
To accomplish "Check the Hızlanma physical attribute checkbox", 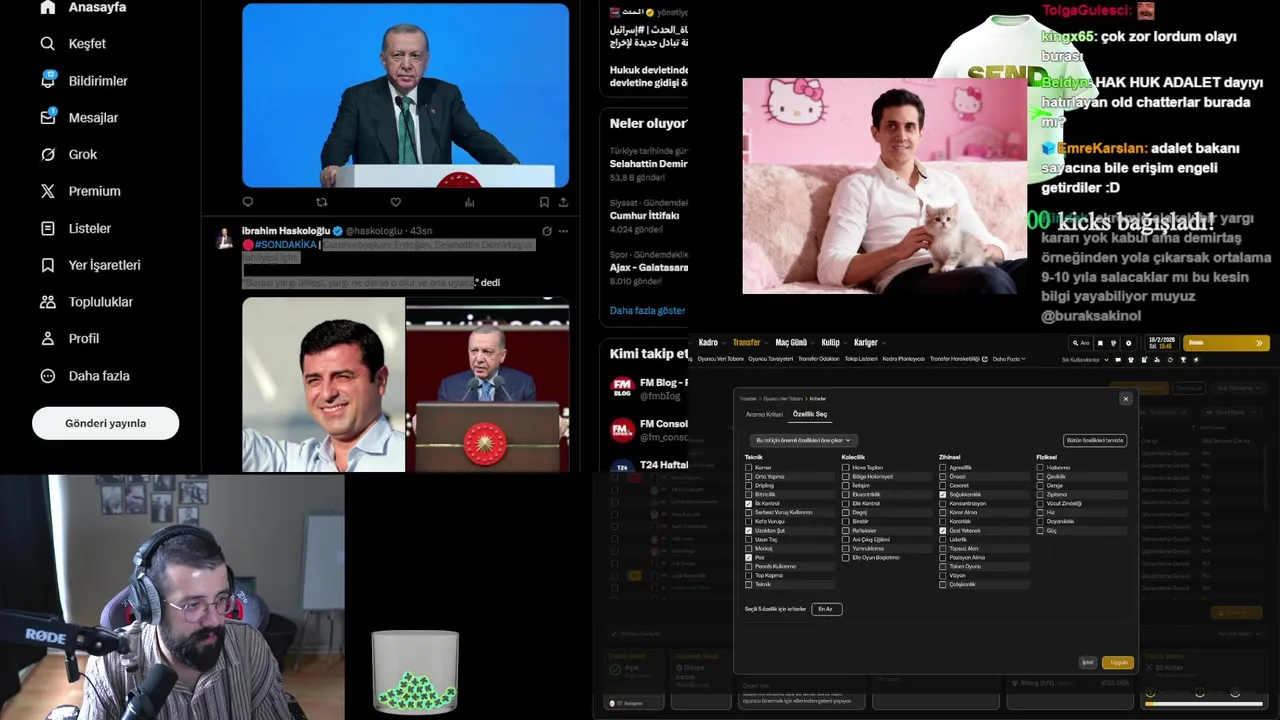I will pos(1040,467).
